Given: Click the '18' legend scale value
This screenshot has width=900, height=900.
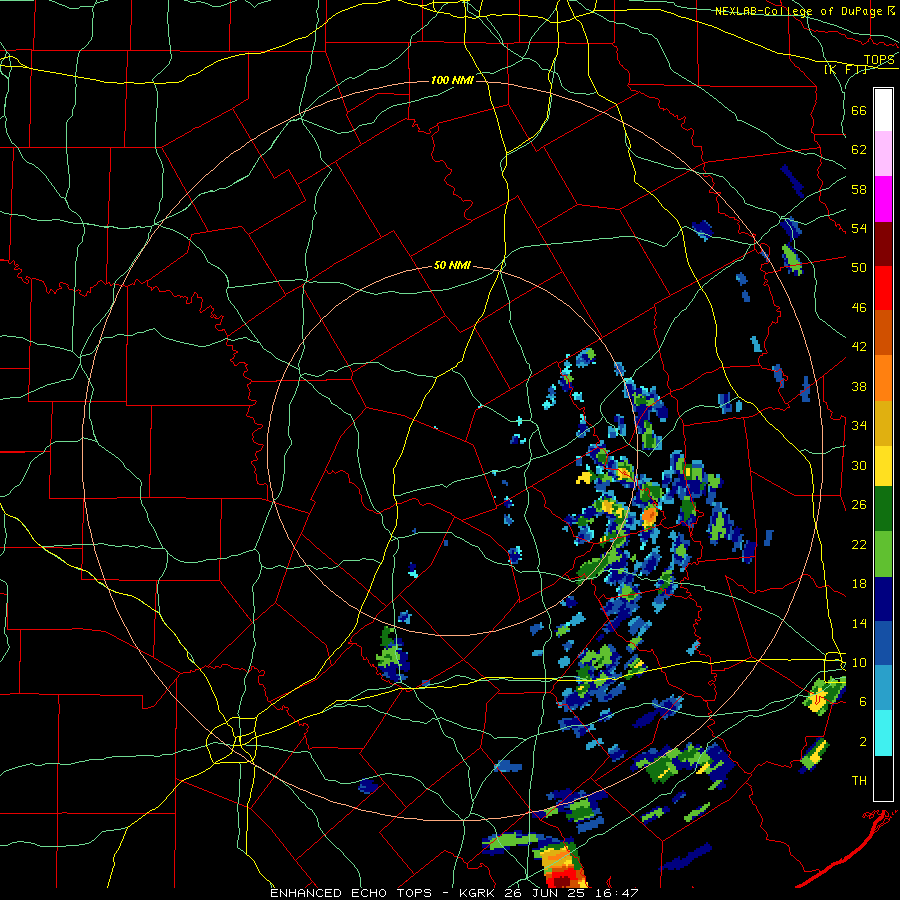Looking at the screenshot, I should tap(859, 584).
